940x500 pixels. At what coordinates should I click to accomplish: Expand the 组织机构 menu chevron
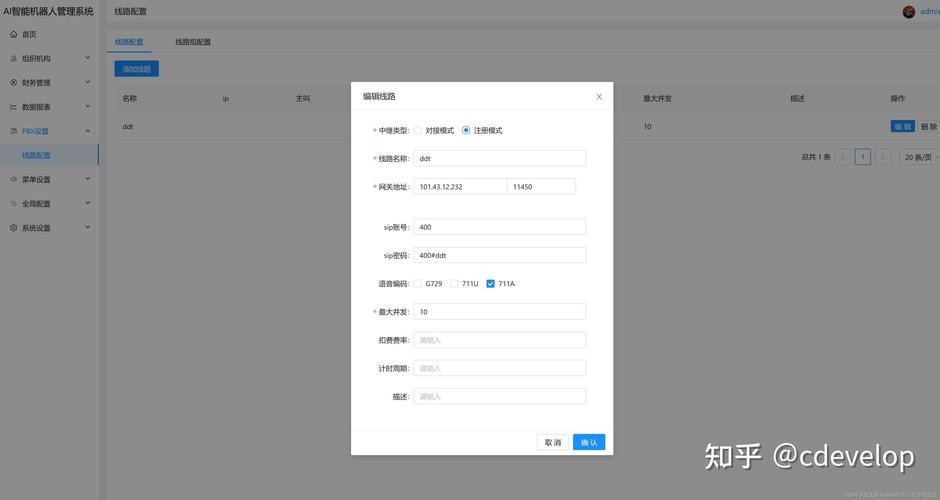tap(88, 58)
